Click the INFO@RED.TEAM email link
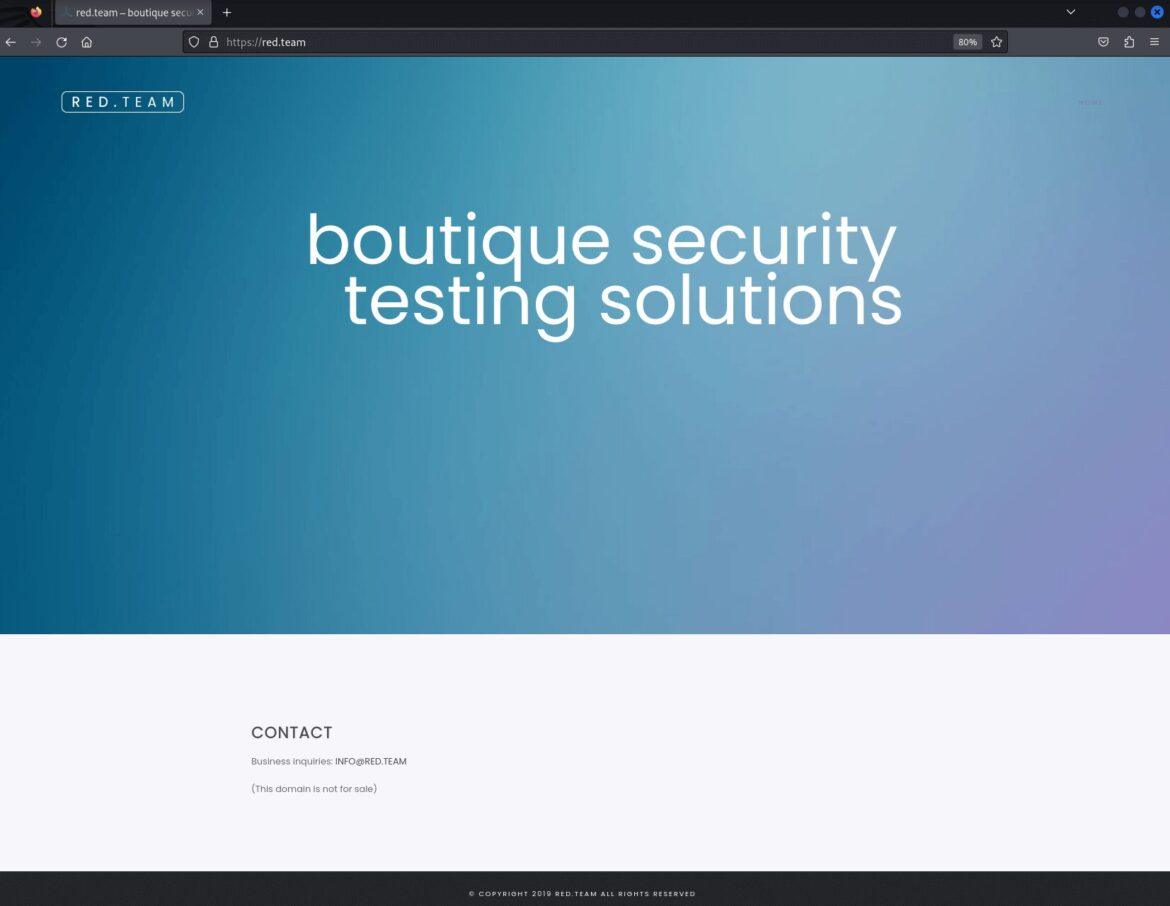1170x906 pixels. click(370, 762)
